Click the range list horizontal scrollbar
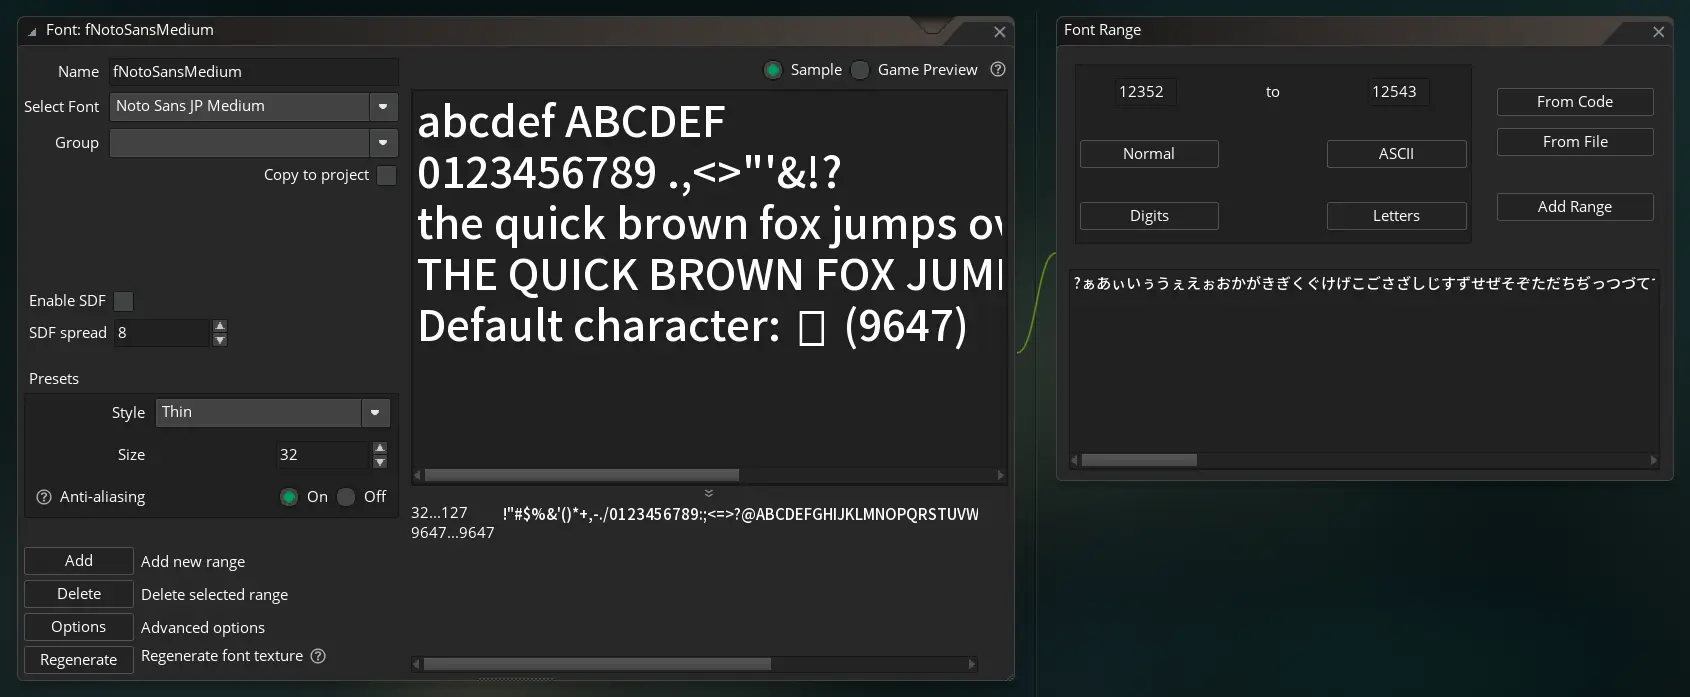 click(597, 664)
